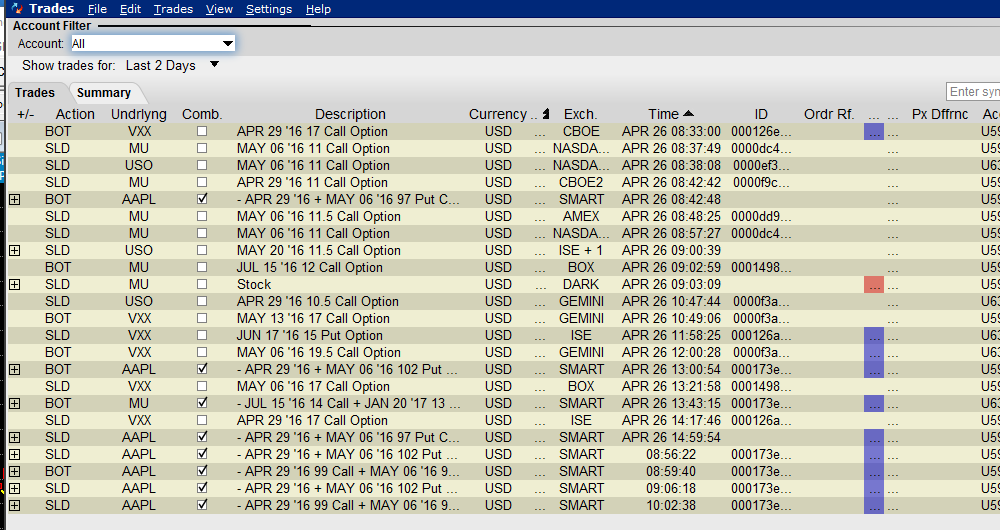Click the sort arrow on Time column

coord(688,114)
